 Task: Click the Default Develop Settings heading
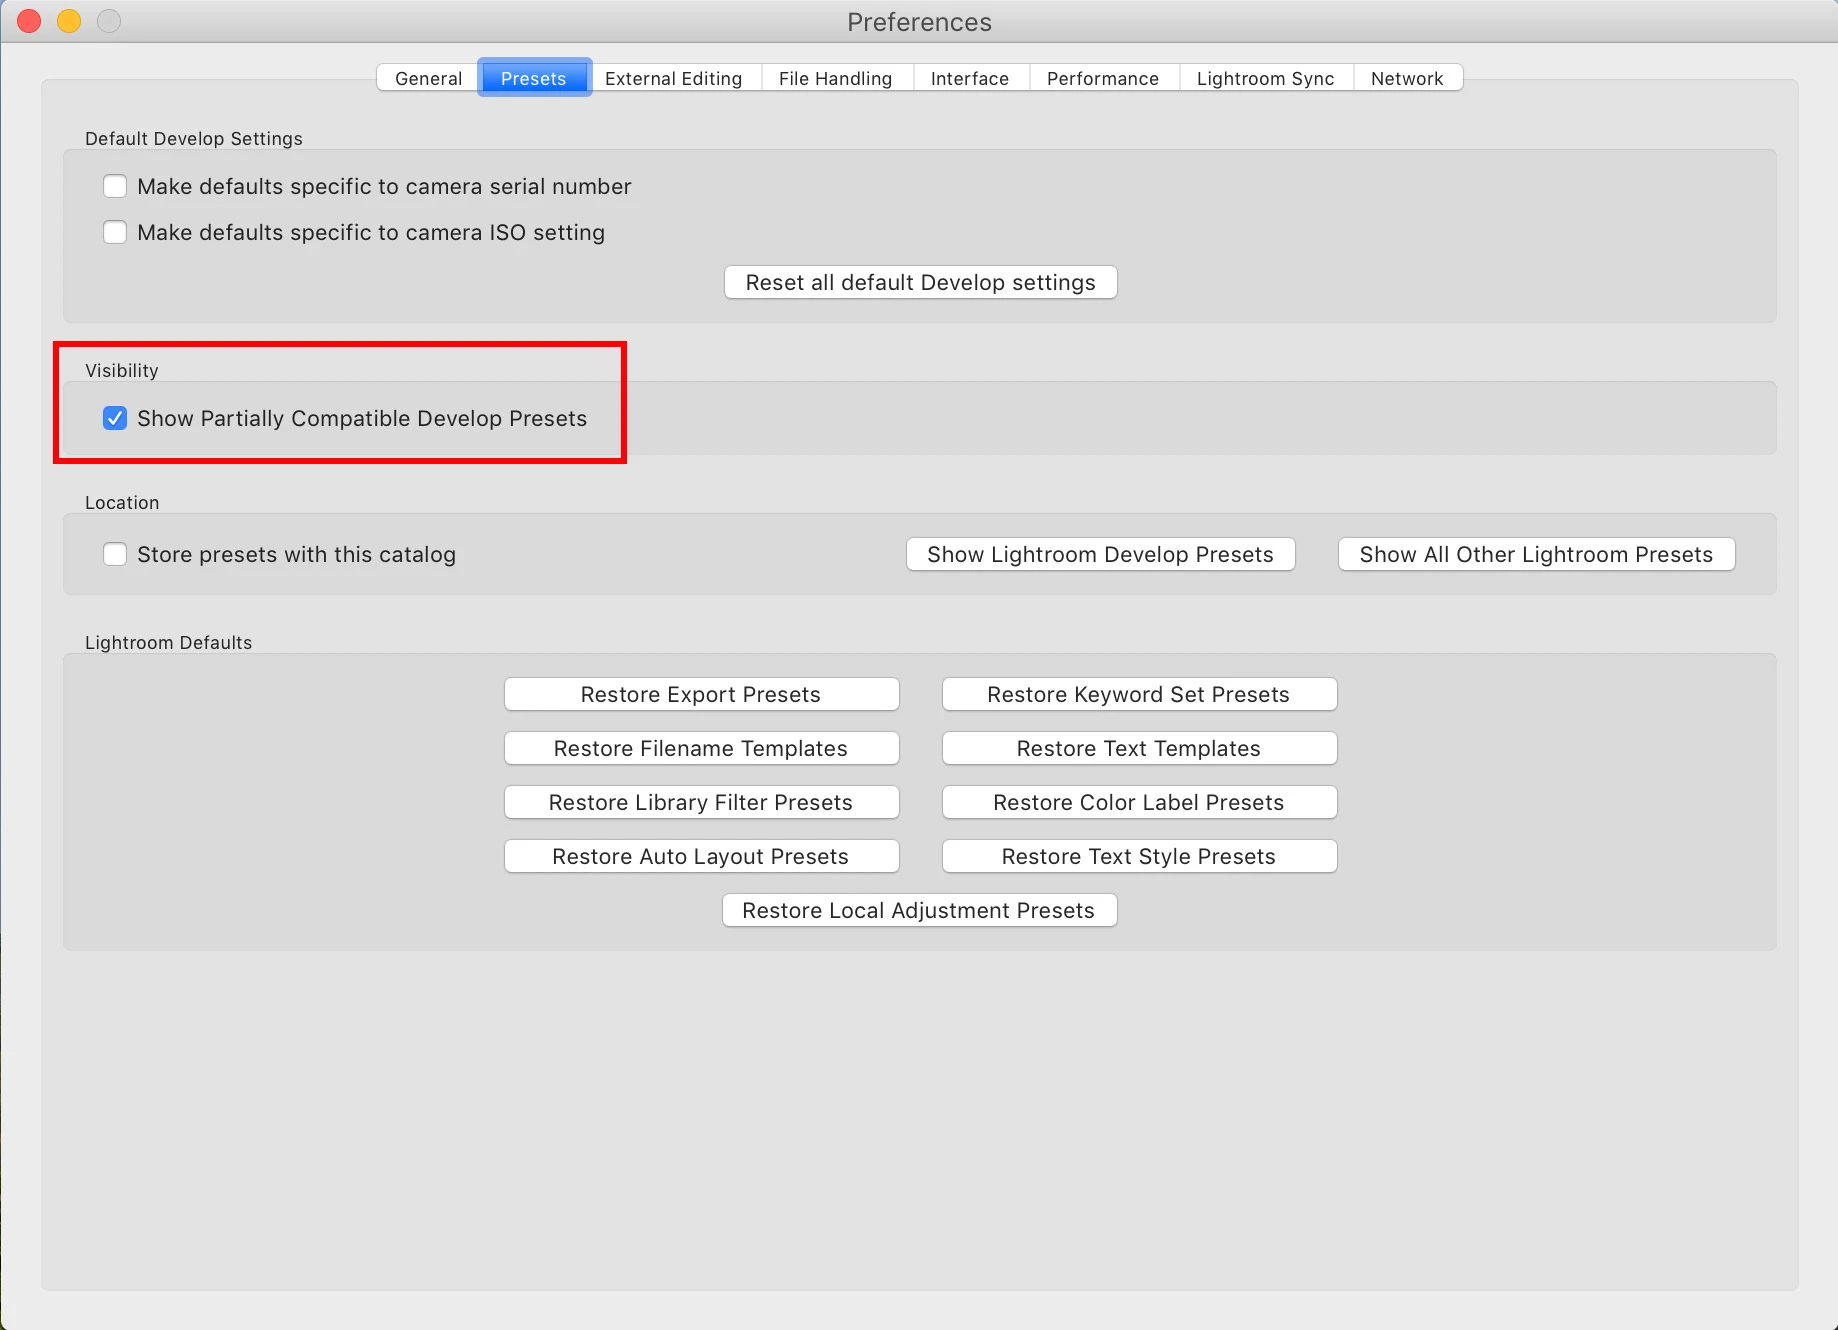tap(194, 138)
